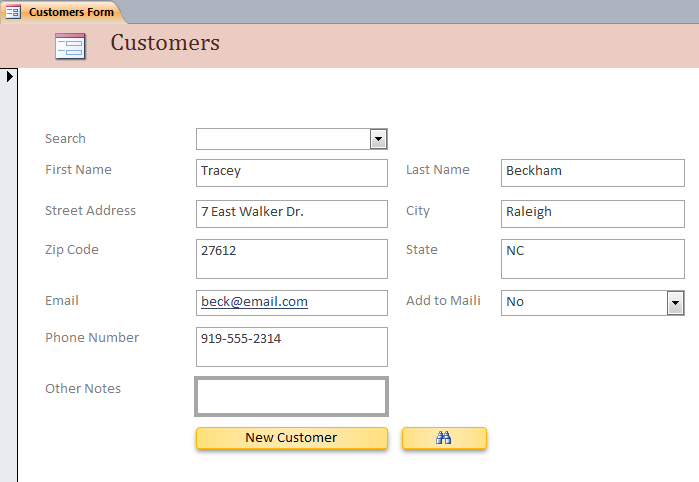Image resolution: width=699 pixels, height=482 pixels.
Task: Click the City field showing Raleigh
Action: coord(592,213)
